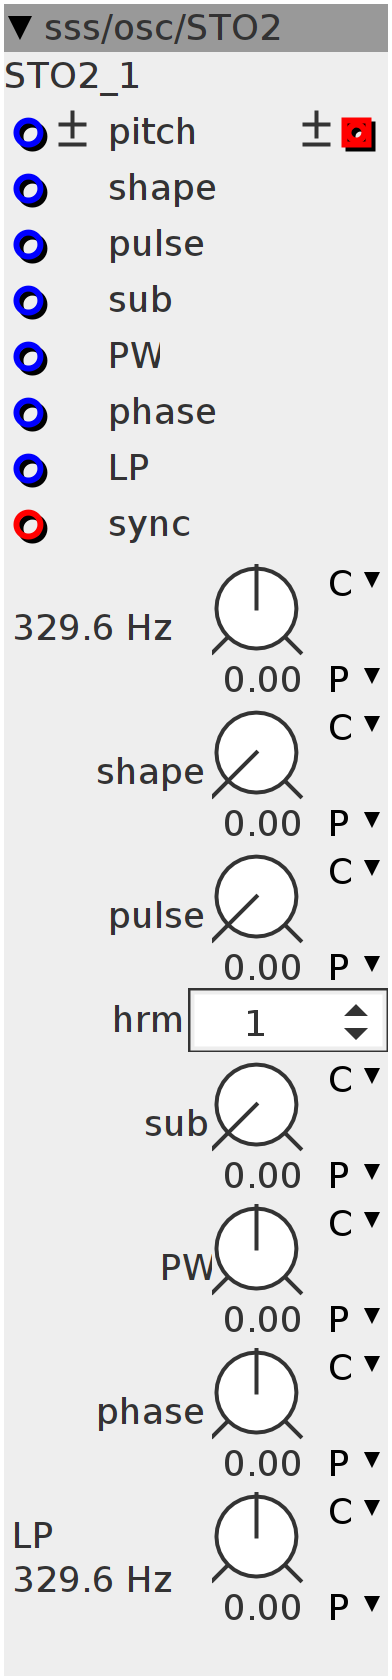Click the red square outlet jack

[x=358, y=134]
